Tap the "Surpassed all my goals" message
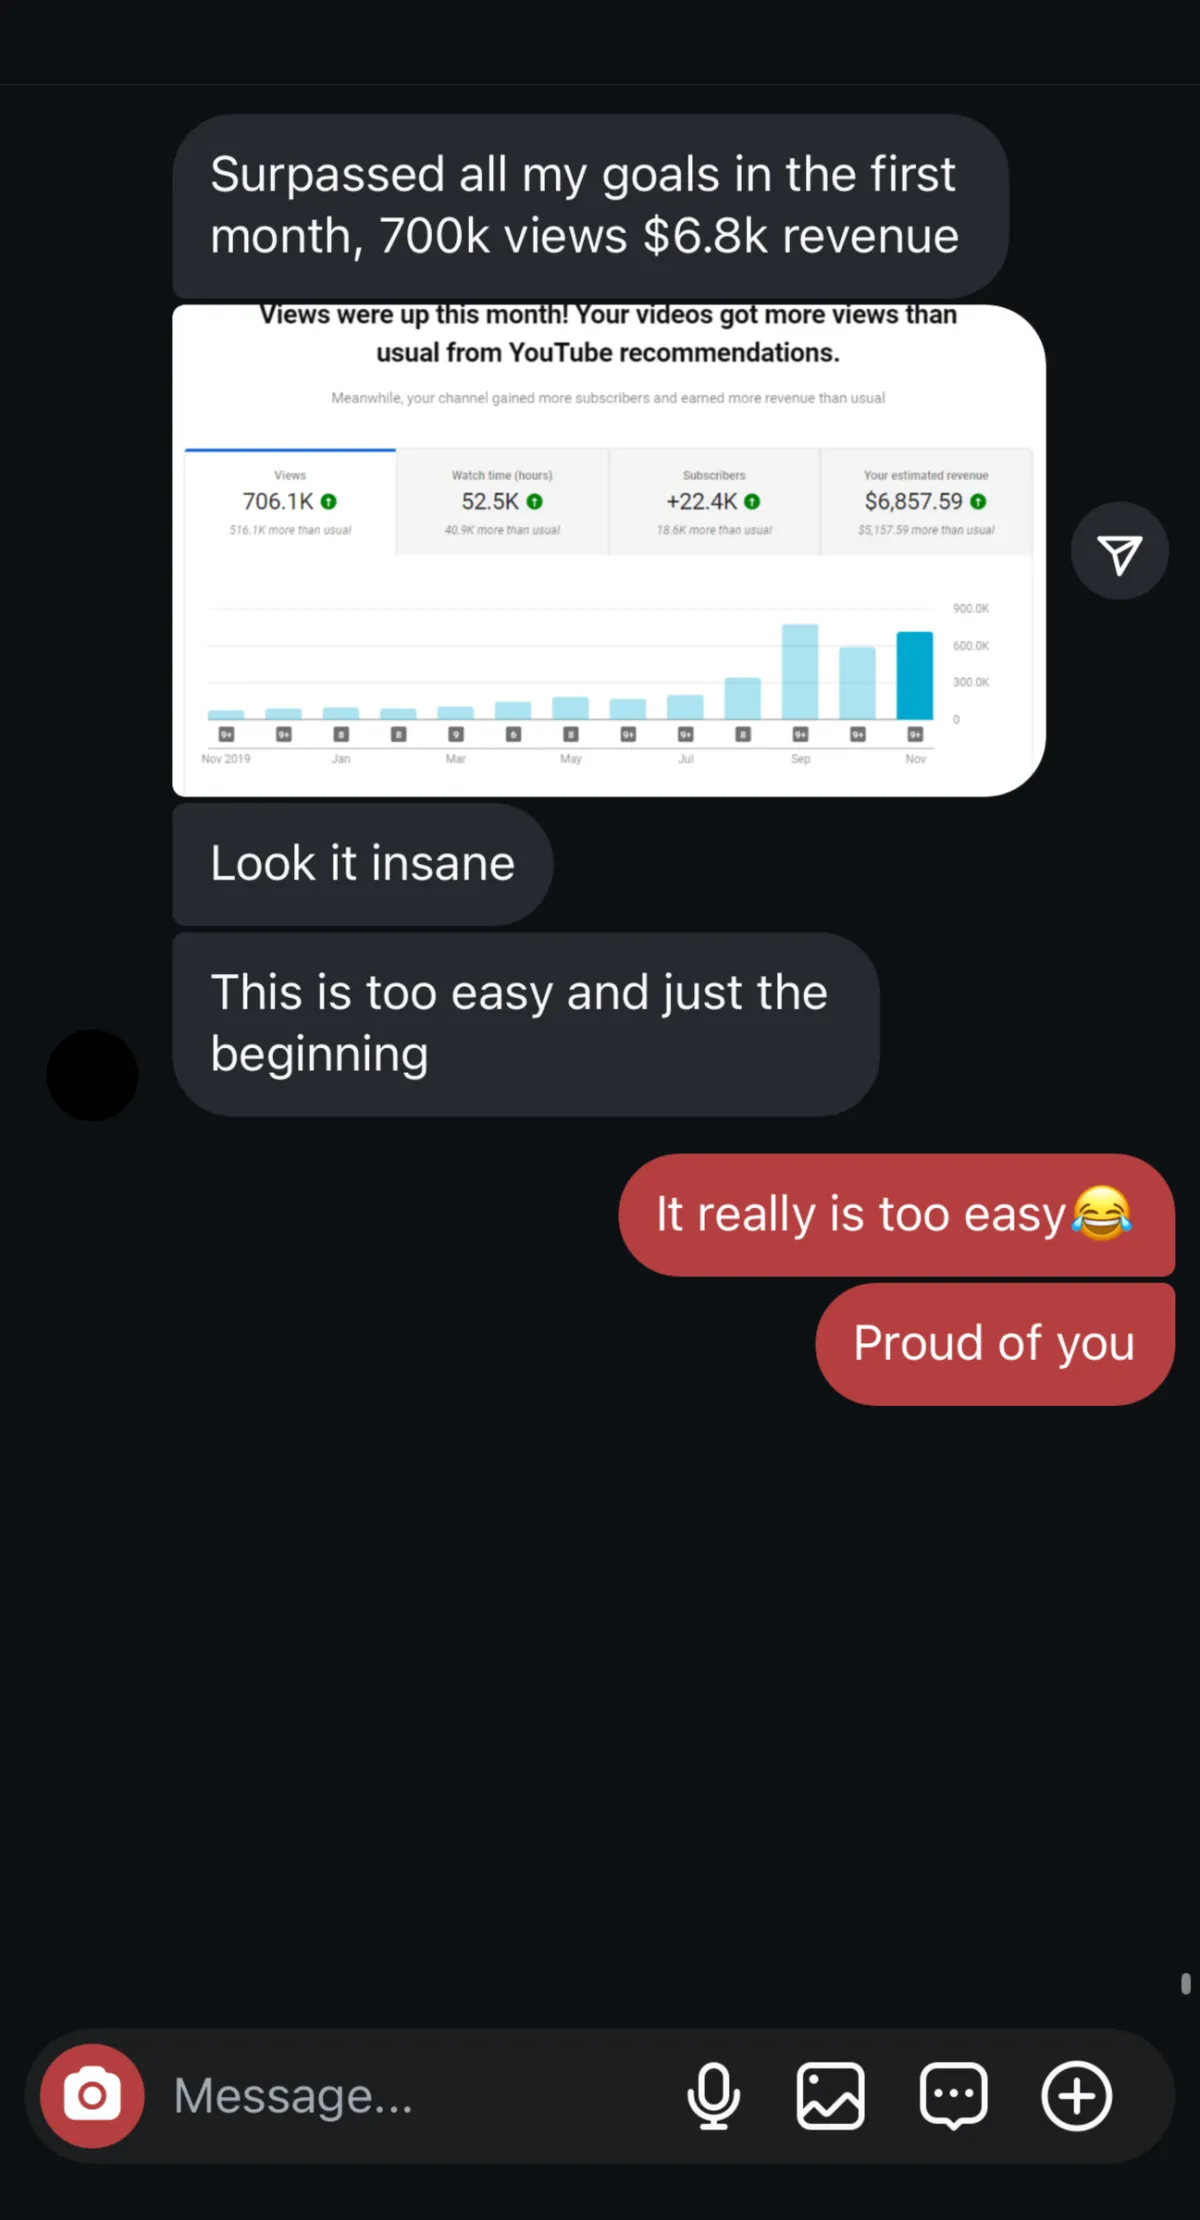The width and height of the screenshot is (1200, 2220). point(590,206)
